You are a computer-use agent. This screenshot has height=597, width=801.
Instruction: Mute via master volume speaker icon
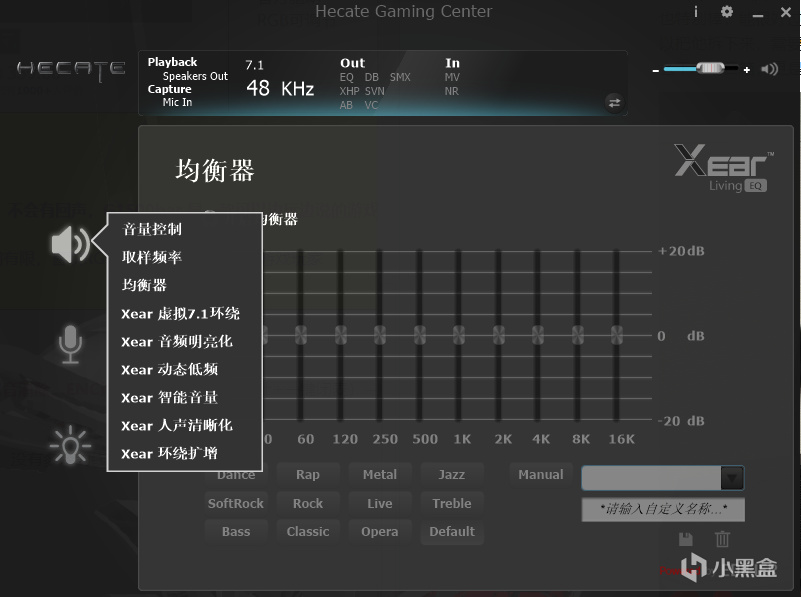click(x=769, y=69)
